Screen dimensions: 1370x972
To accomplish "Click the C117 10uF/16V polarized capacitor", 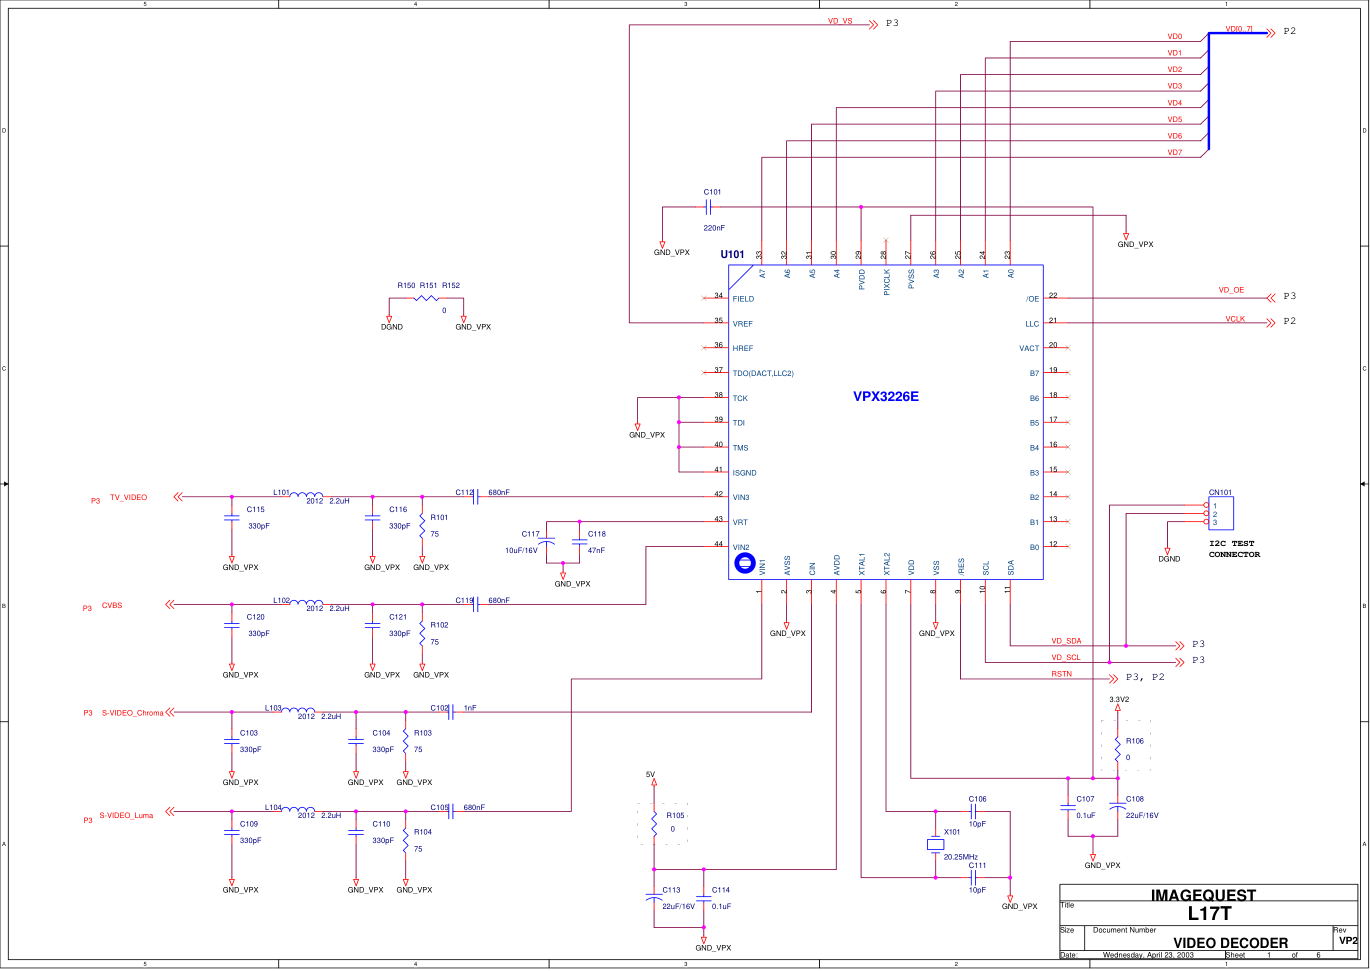I will (547, 541).
